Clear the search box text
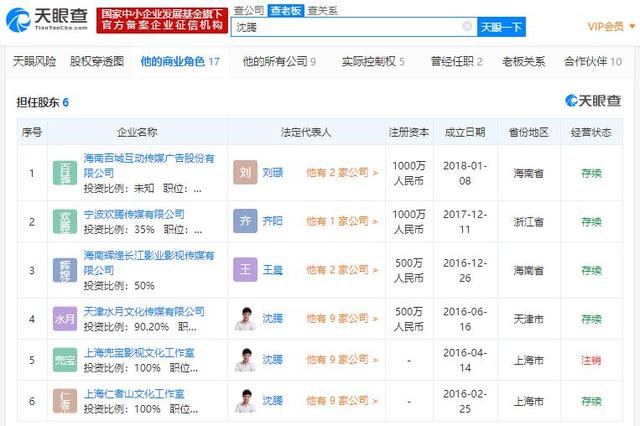 467,27
